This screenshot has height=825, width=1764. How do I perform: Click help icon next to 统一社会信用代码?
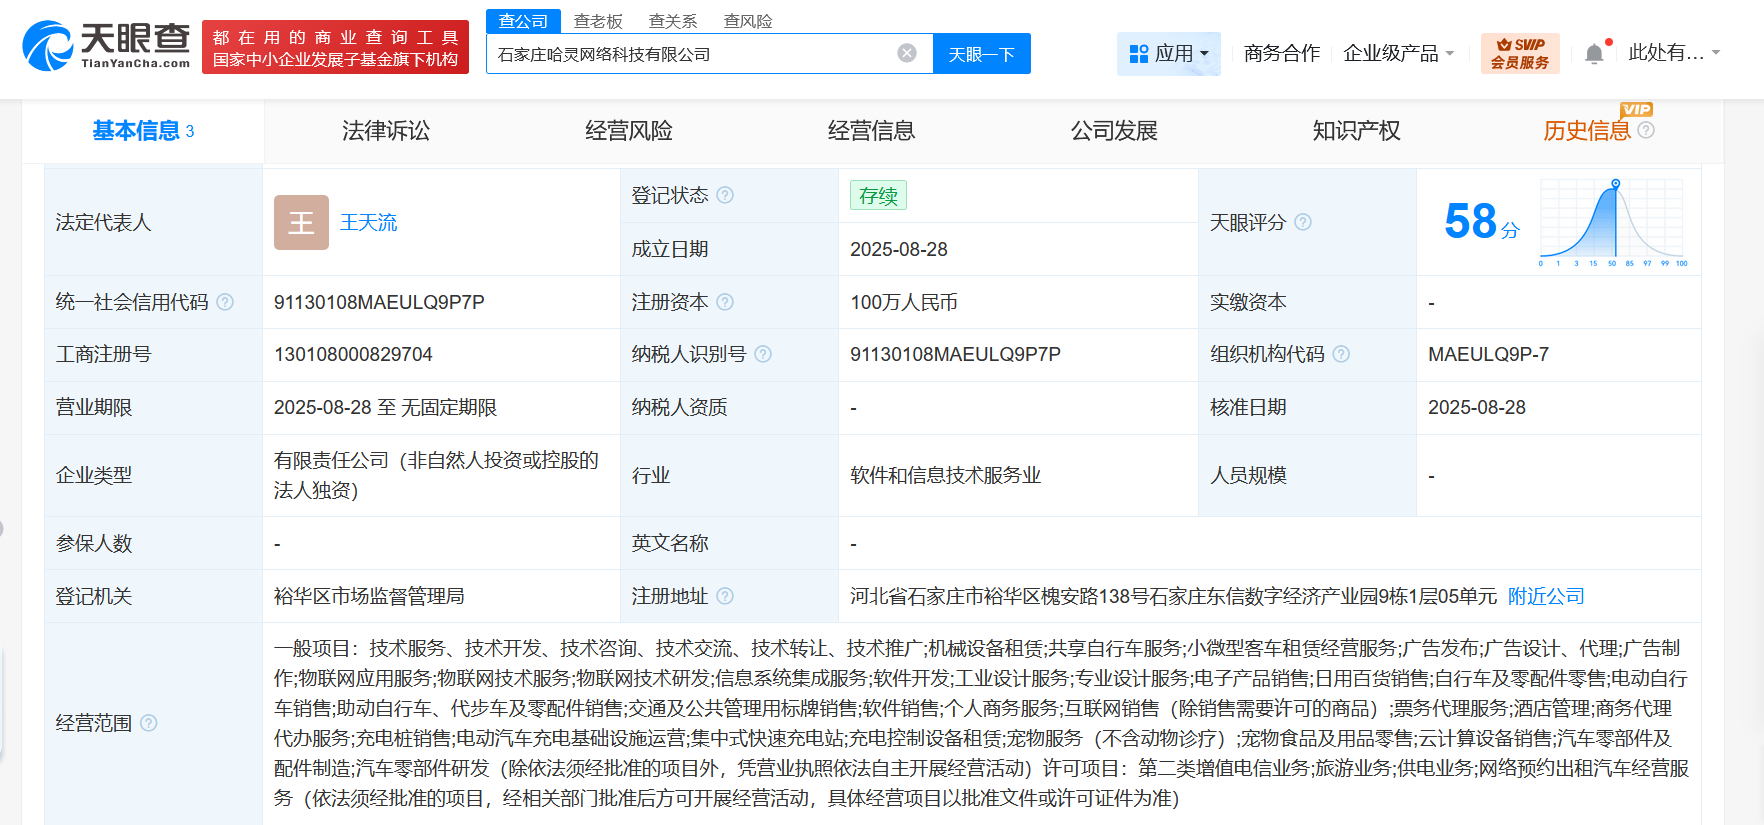pos(225,302)
